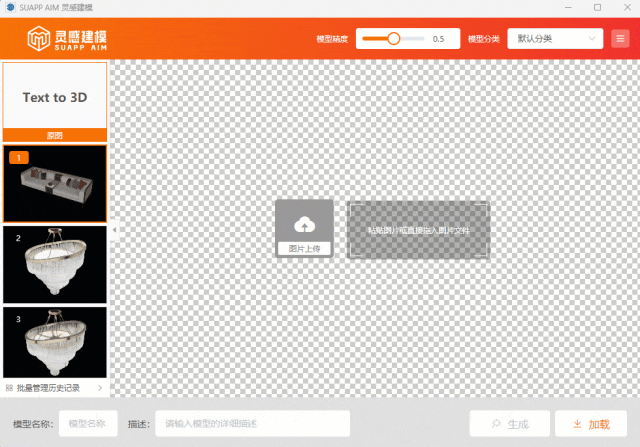
Task: Focus the 描述 description input field
Action: (252, 424)
